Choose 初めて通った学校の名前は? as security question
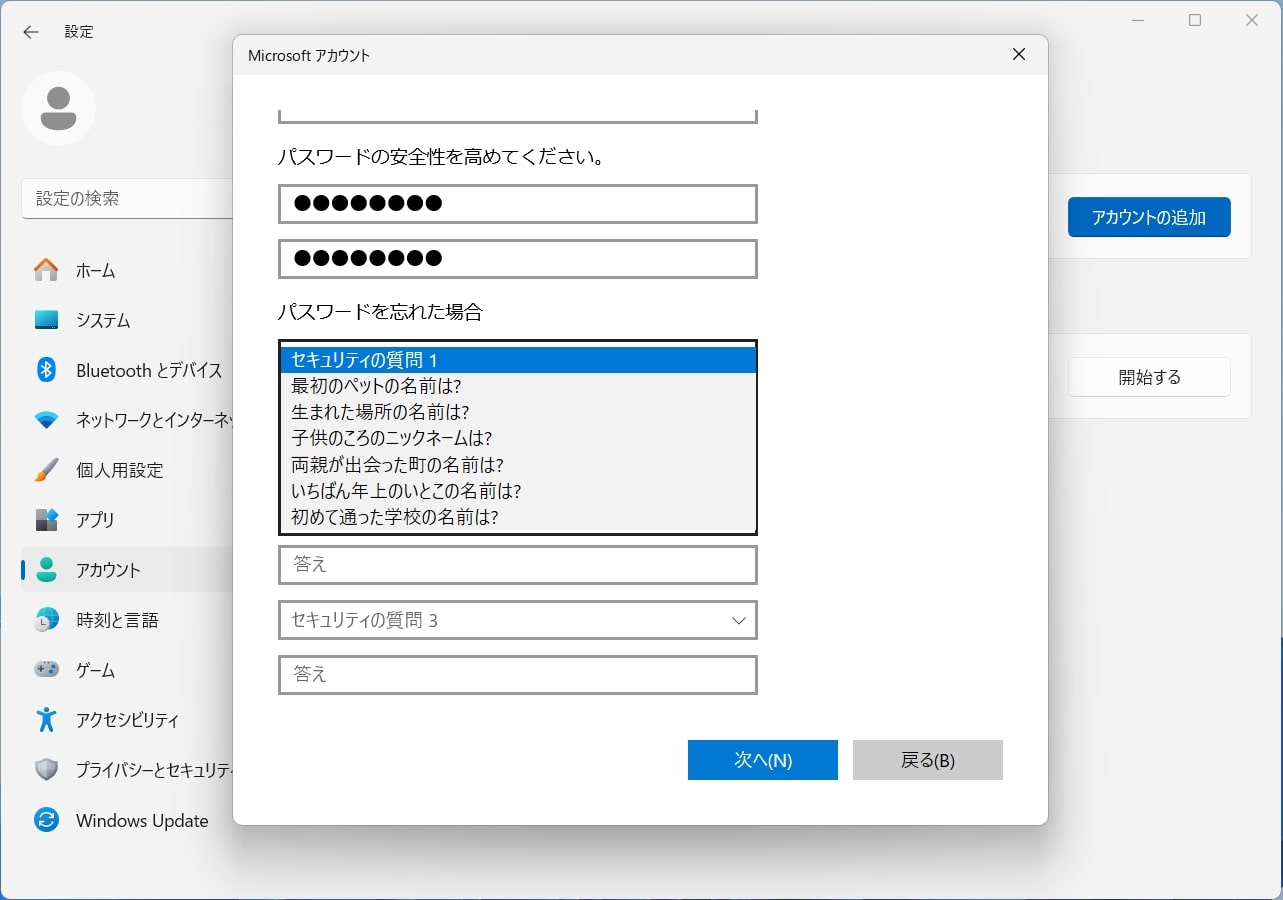Screen dimensions: 1283x900 click(x=517, y=517)
